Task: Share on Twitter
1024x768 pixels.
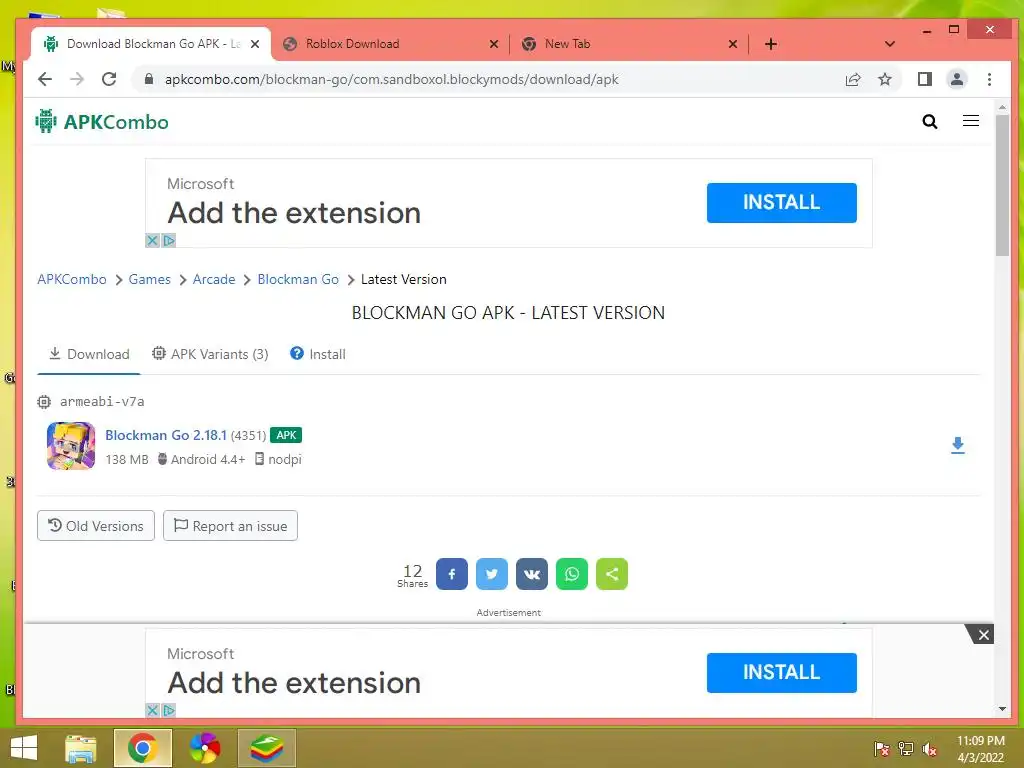Action: point(491,574)
